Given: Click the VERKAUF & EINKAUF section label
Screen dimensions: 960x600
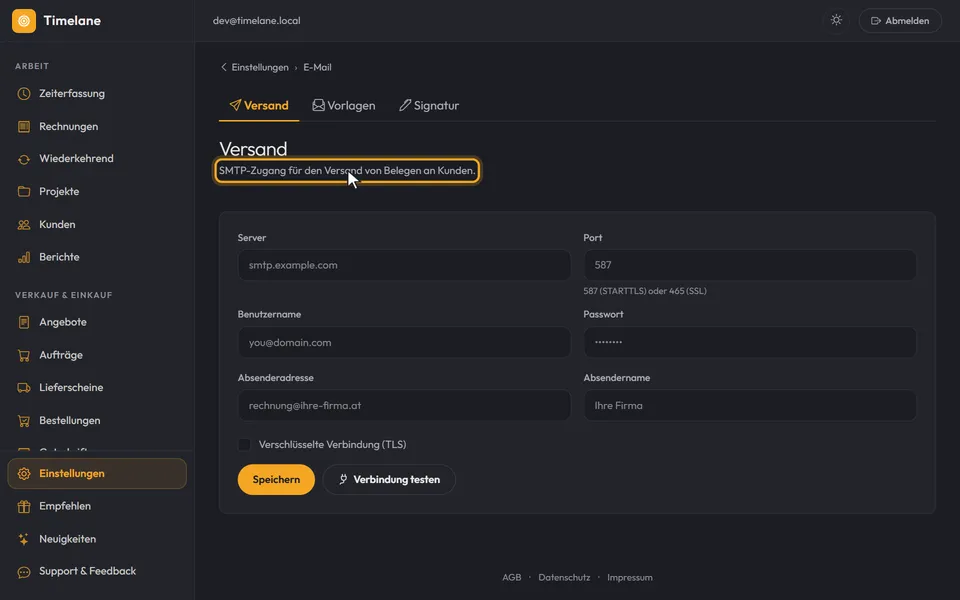Looking at the screenshot, I should (64, 295).
